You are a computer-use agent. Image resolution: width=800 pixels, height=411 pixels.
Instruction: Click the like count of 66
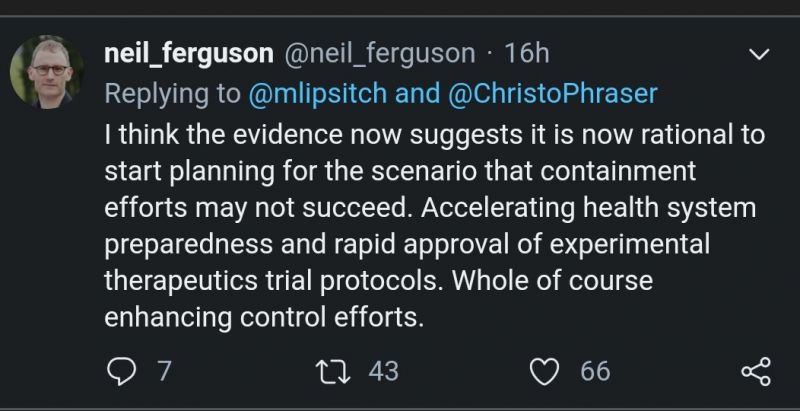coord(595,372)
